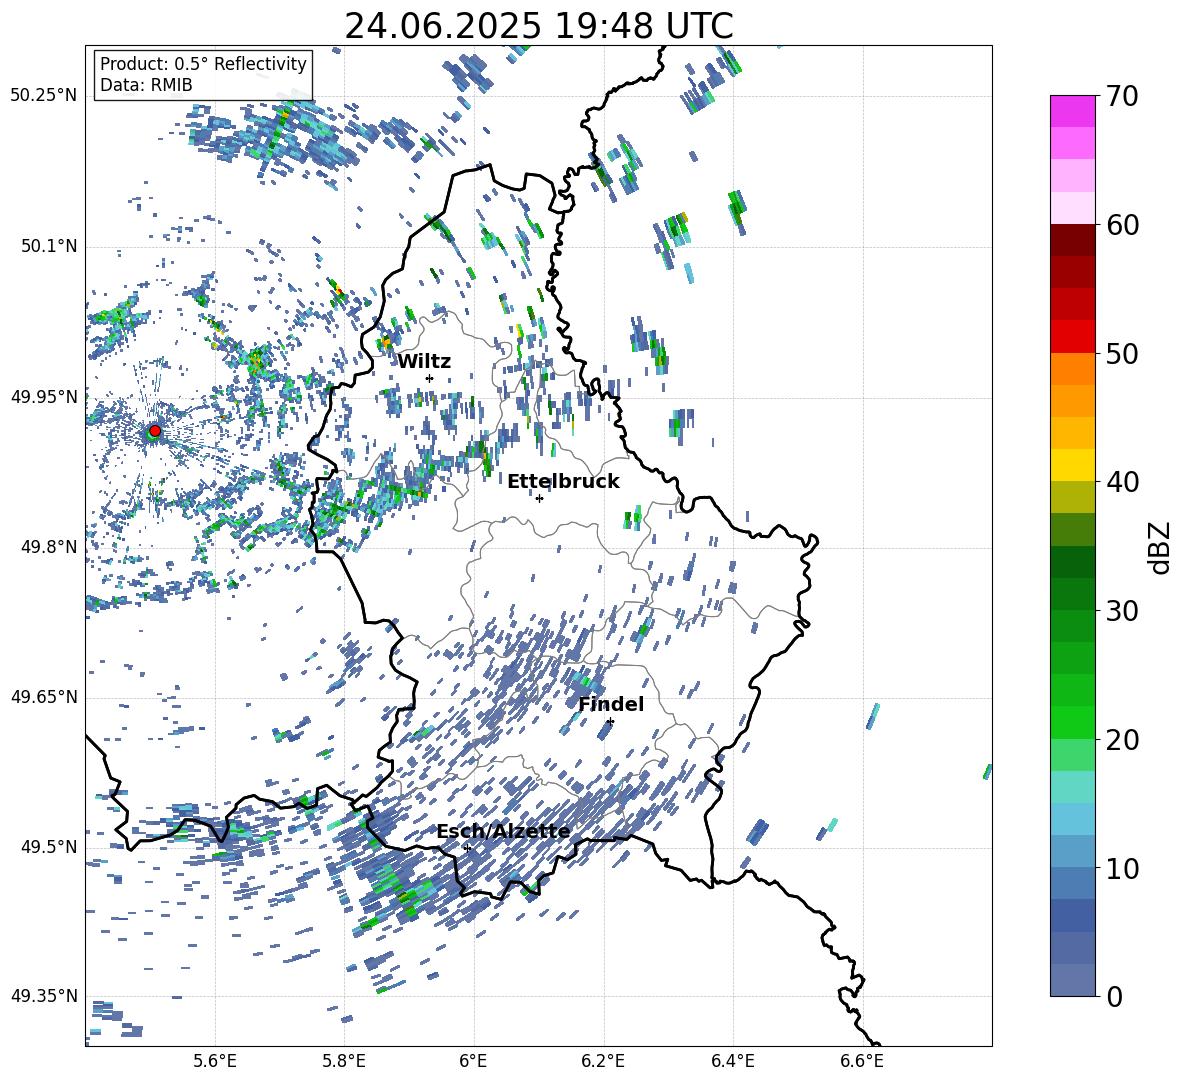Image resolution: width=1184 pixels, height=1081 pixels.
Task: Click the colorbar tick value 0
Action: [x=1115, y=996]
